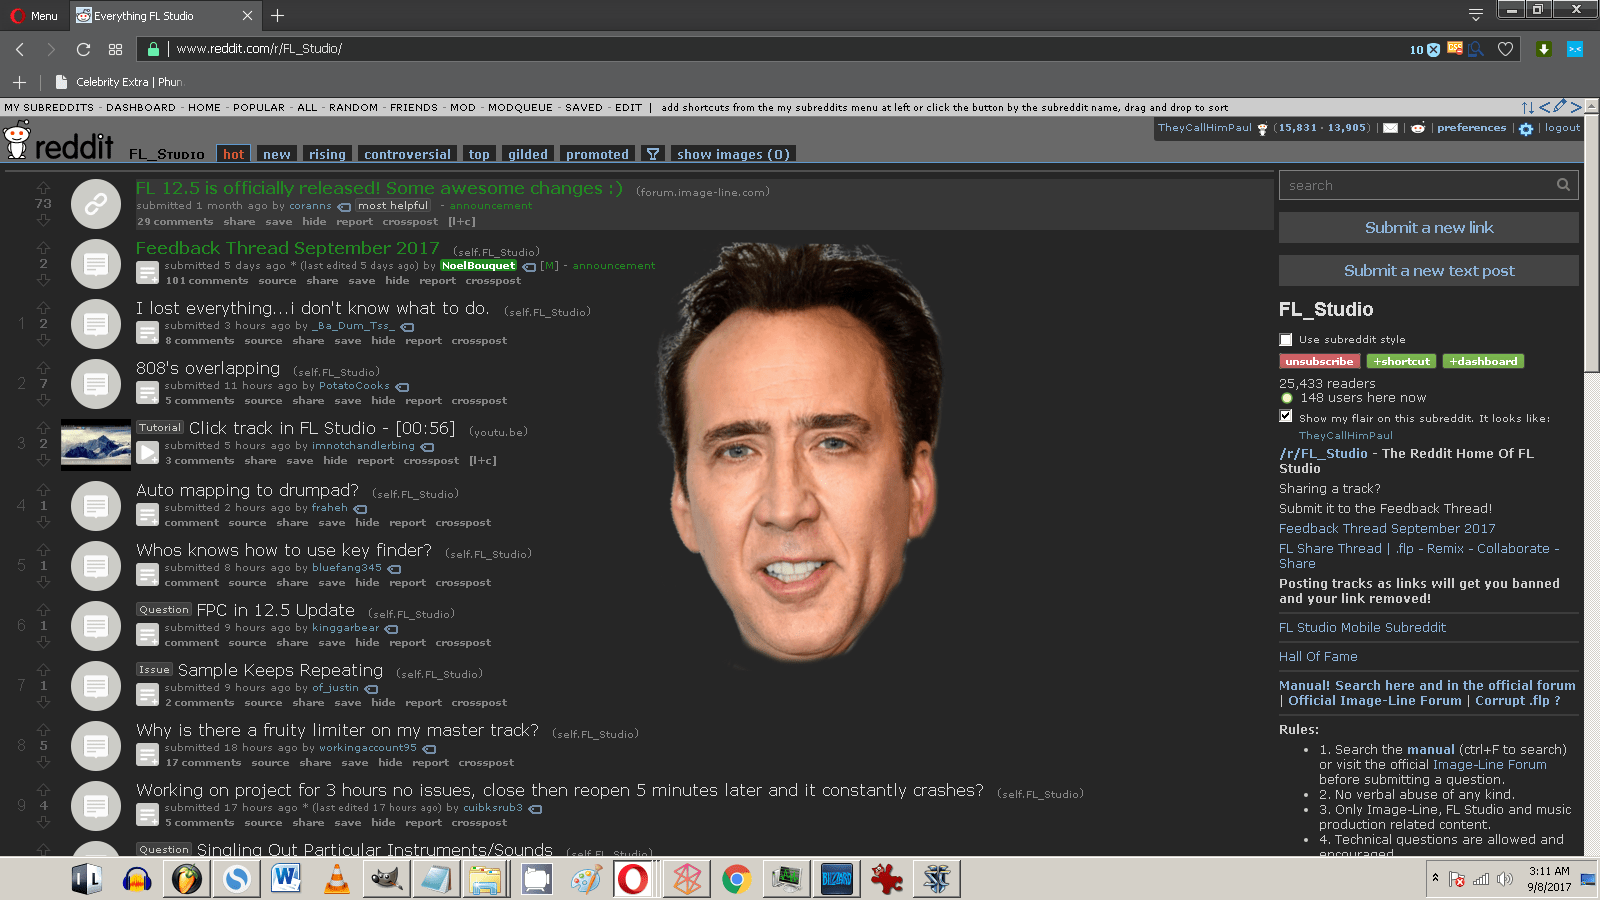Open the Celebrity Extra bookmark

tap(120, 82)
